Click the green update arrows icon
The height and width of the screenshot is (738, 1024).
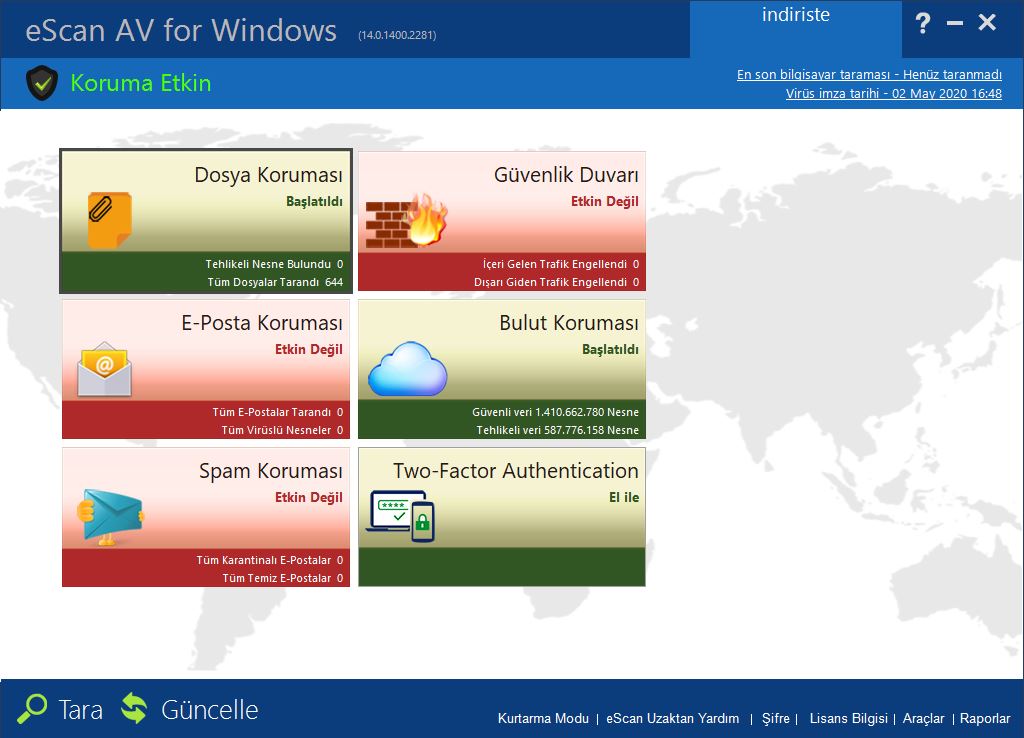[x=134, y=709]
